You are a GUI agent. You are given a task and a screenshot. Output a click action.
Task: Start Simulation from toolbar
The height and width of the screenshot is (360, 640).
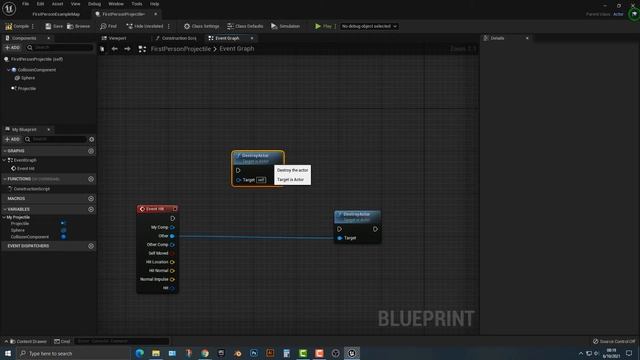(x=285, y=26)
